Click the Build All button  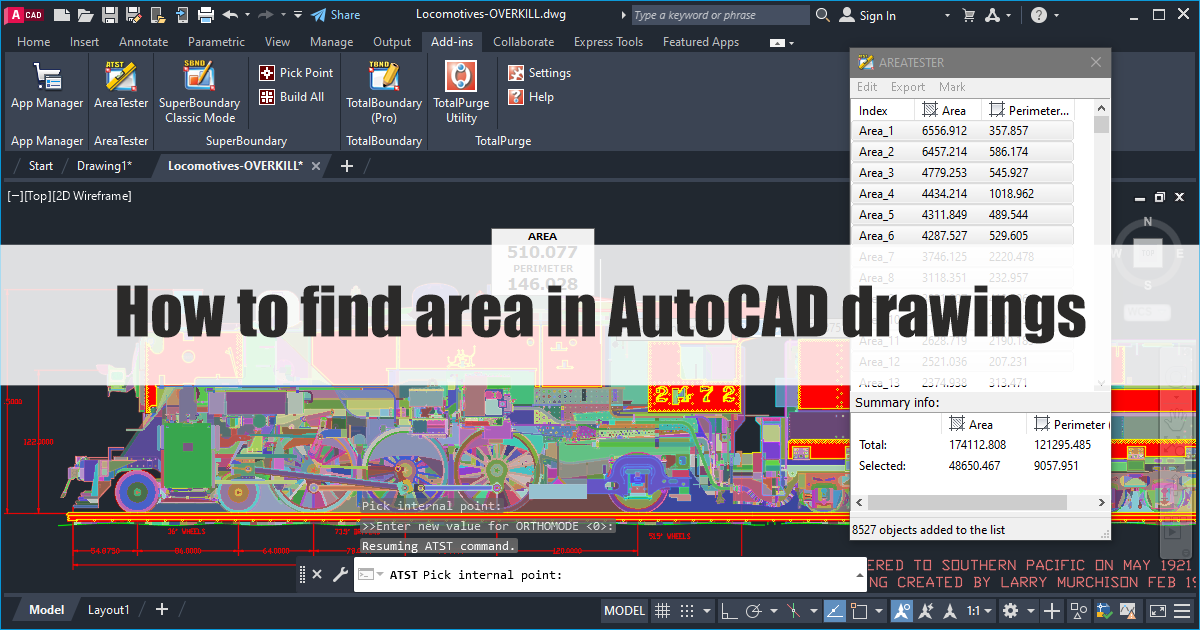pyautogui.click(x=291, y=97)
